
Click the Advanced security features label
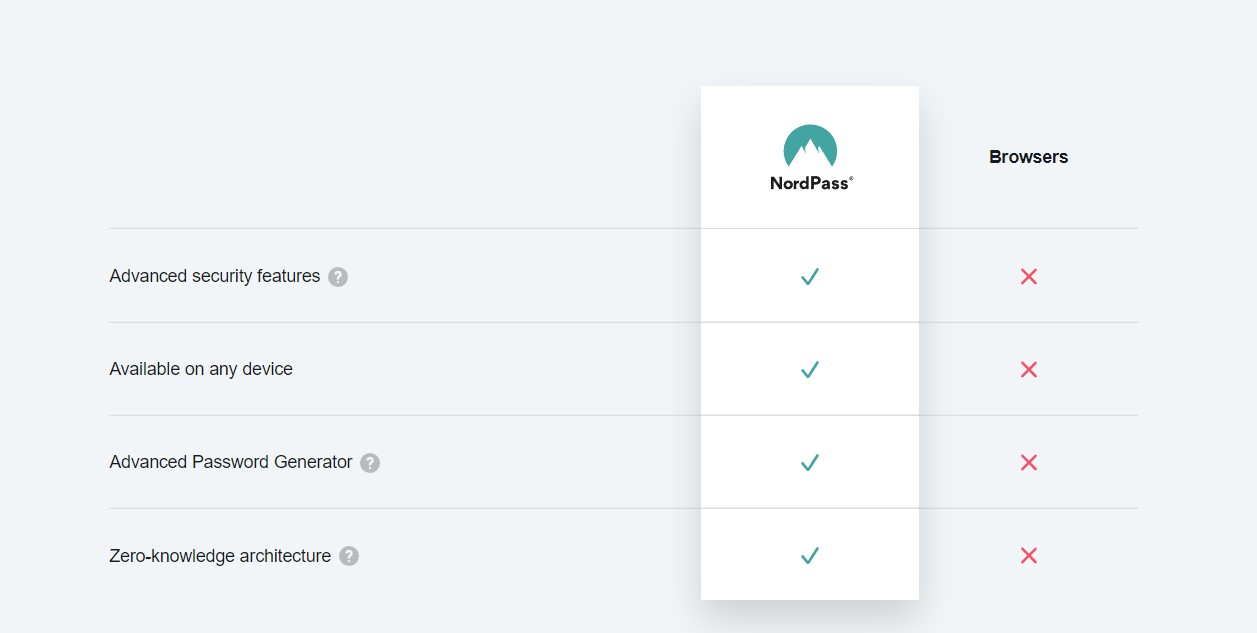(x=214, y=276)
